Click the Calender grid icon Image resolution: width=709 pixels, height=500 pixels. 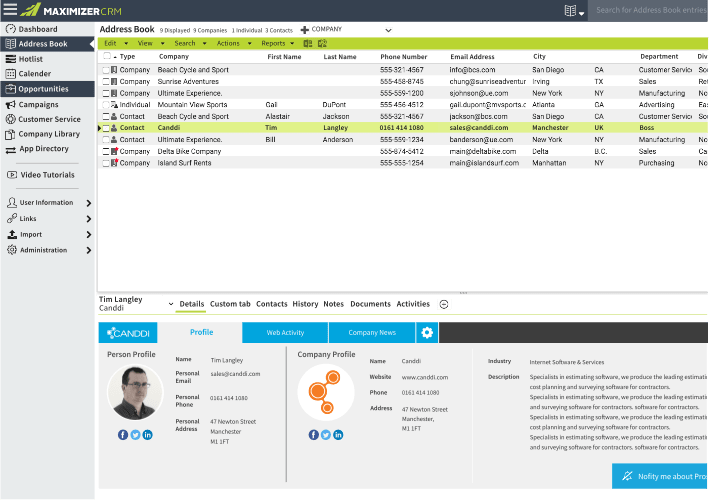click(10, 74)
